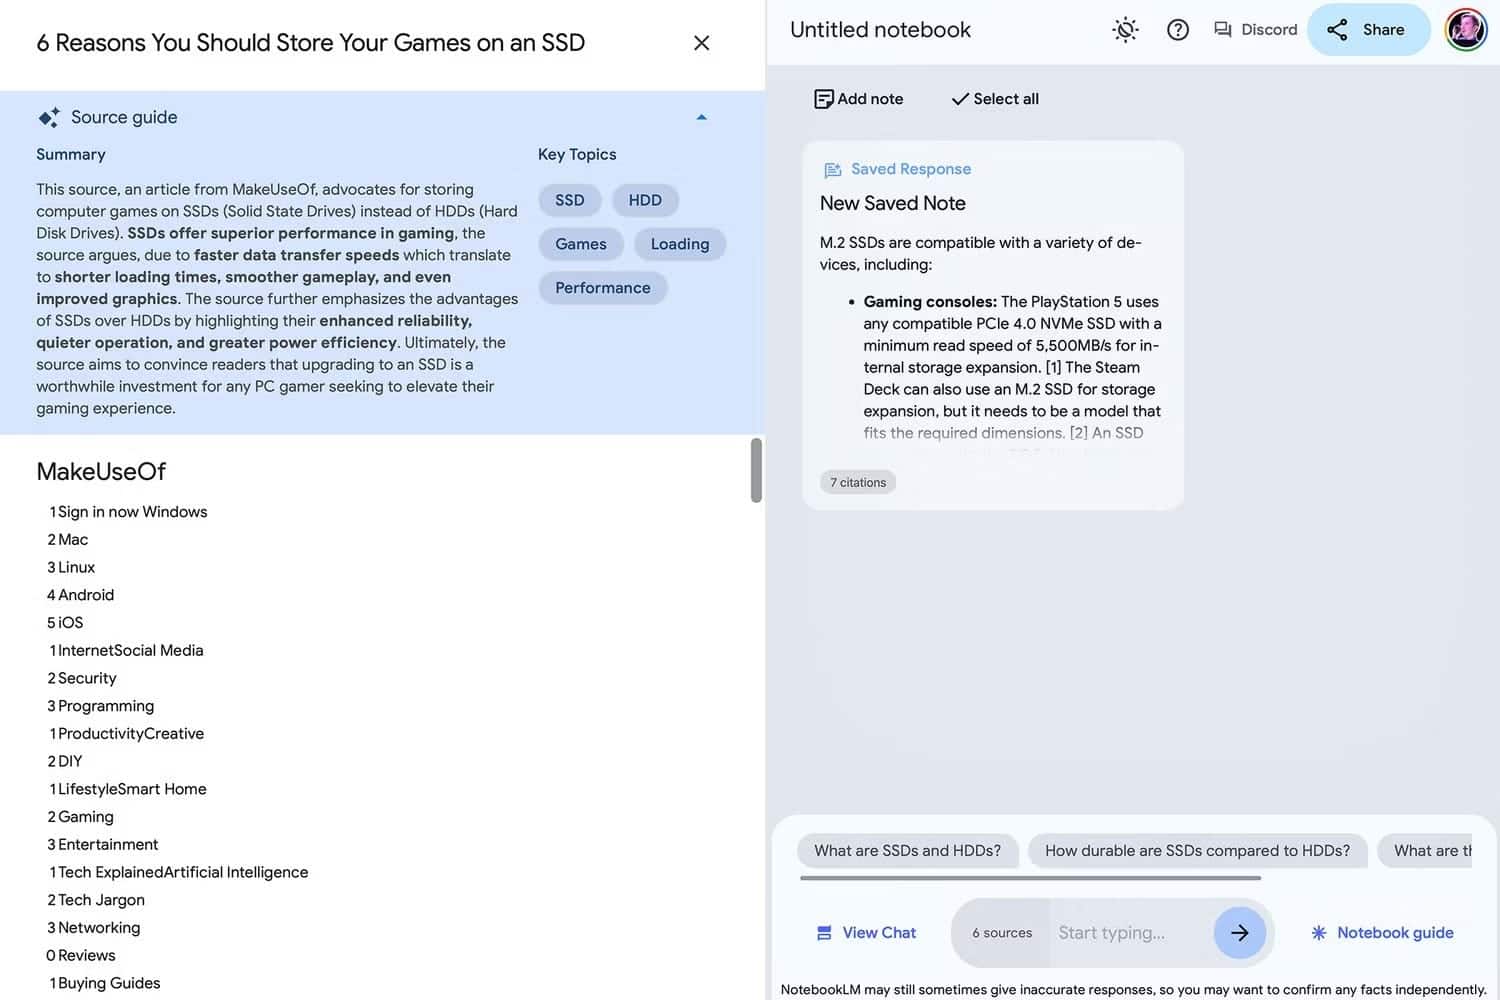This screenshot has height=1000, width=1500.
Task: Toggle dark mode with the sun icon
Action: coord(1124,29)
